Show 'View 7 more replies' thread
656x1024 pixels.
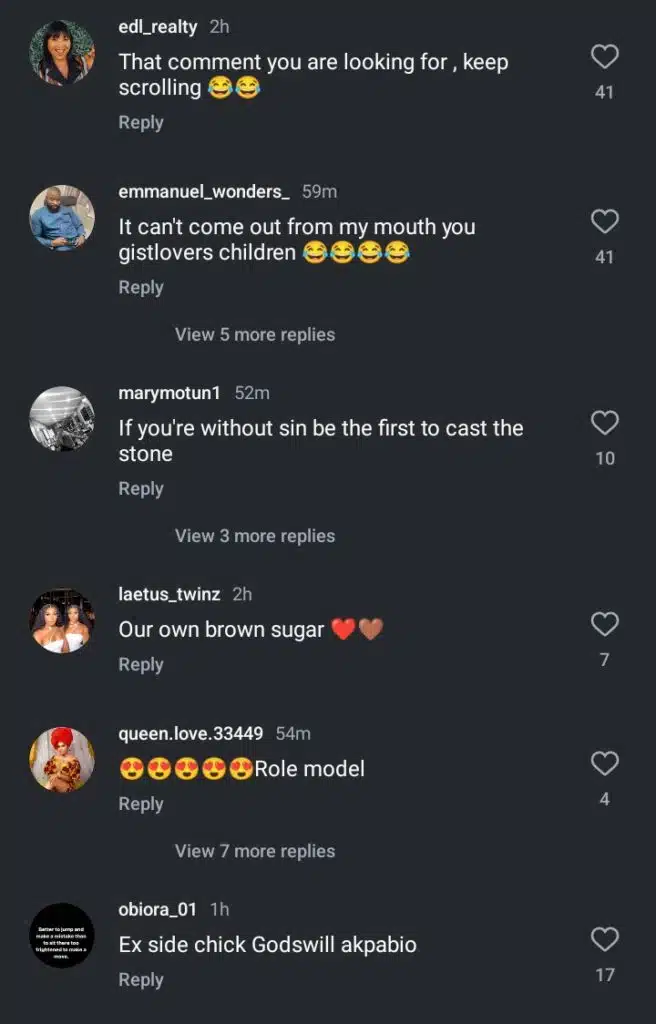[x=255, y=851]
